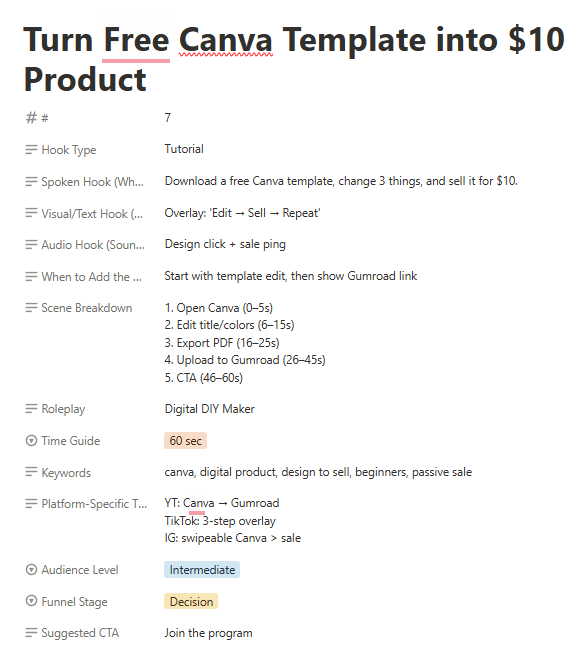Screen dimensions: 578x646
Task: Click the Roleplay property icon
Action: pos(31,409)
